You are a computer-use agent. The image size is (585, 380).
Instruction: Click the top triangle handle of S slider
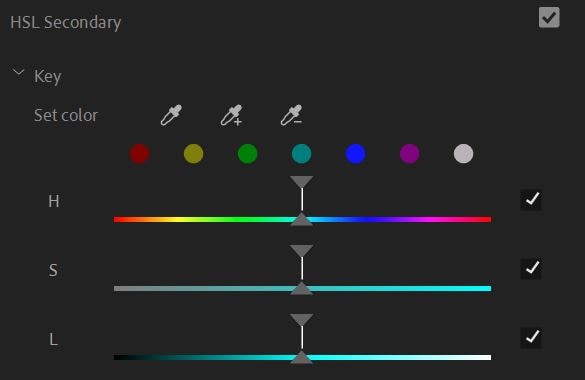[x=301, y=251]
